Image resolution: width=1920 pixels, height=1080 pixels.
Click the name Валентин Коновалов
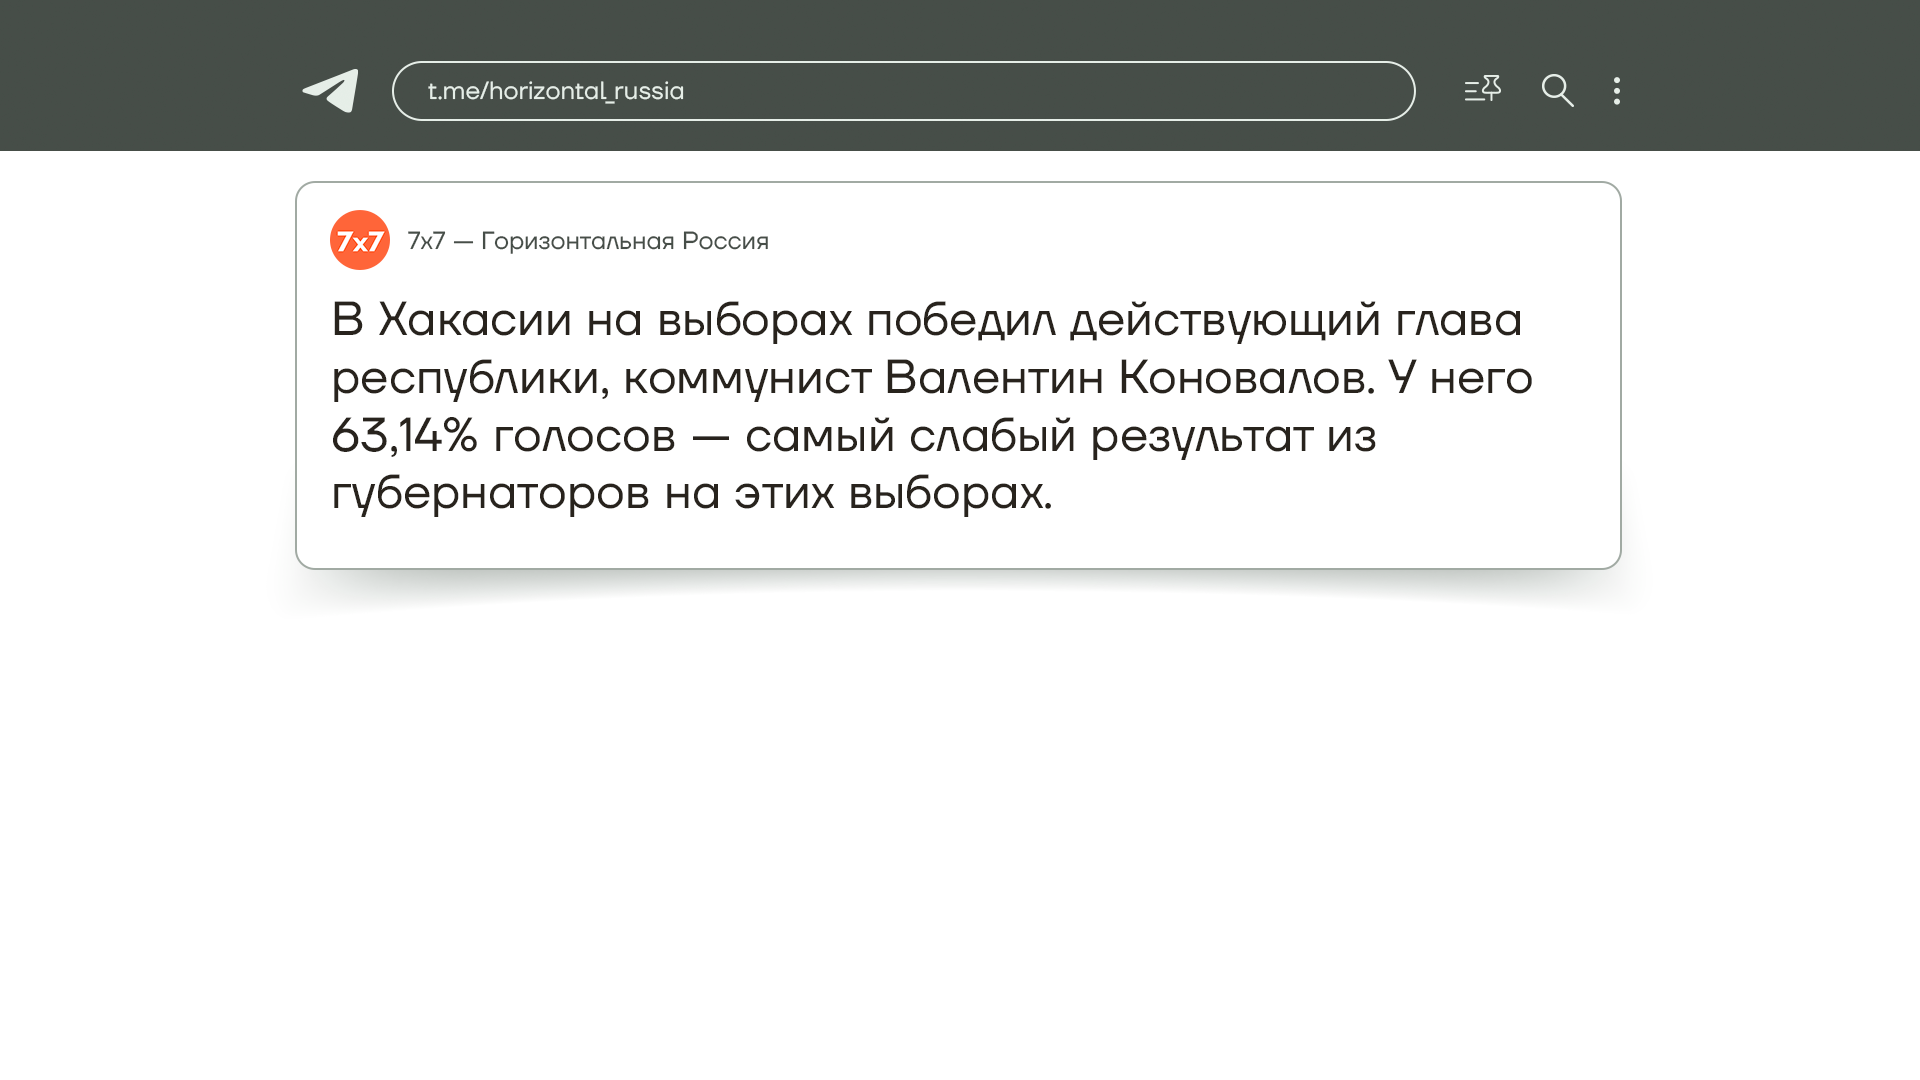tap(1128, 378)
